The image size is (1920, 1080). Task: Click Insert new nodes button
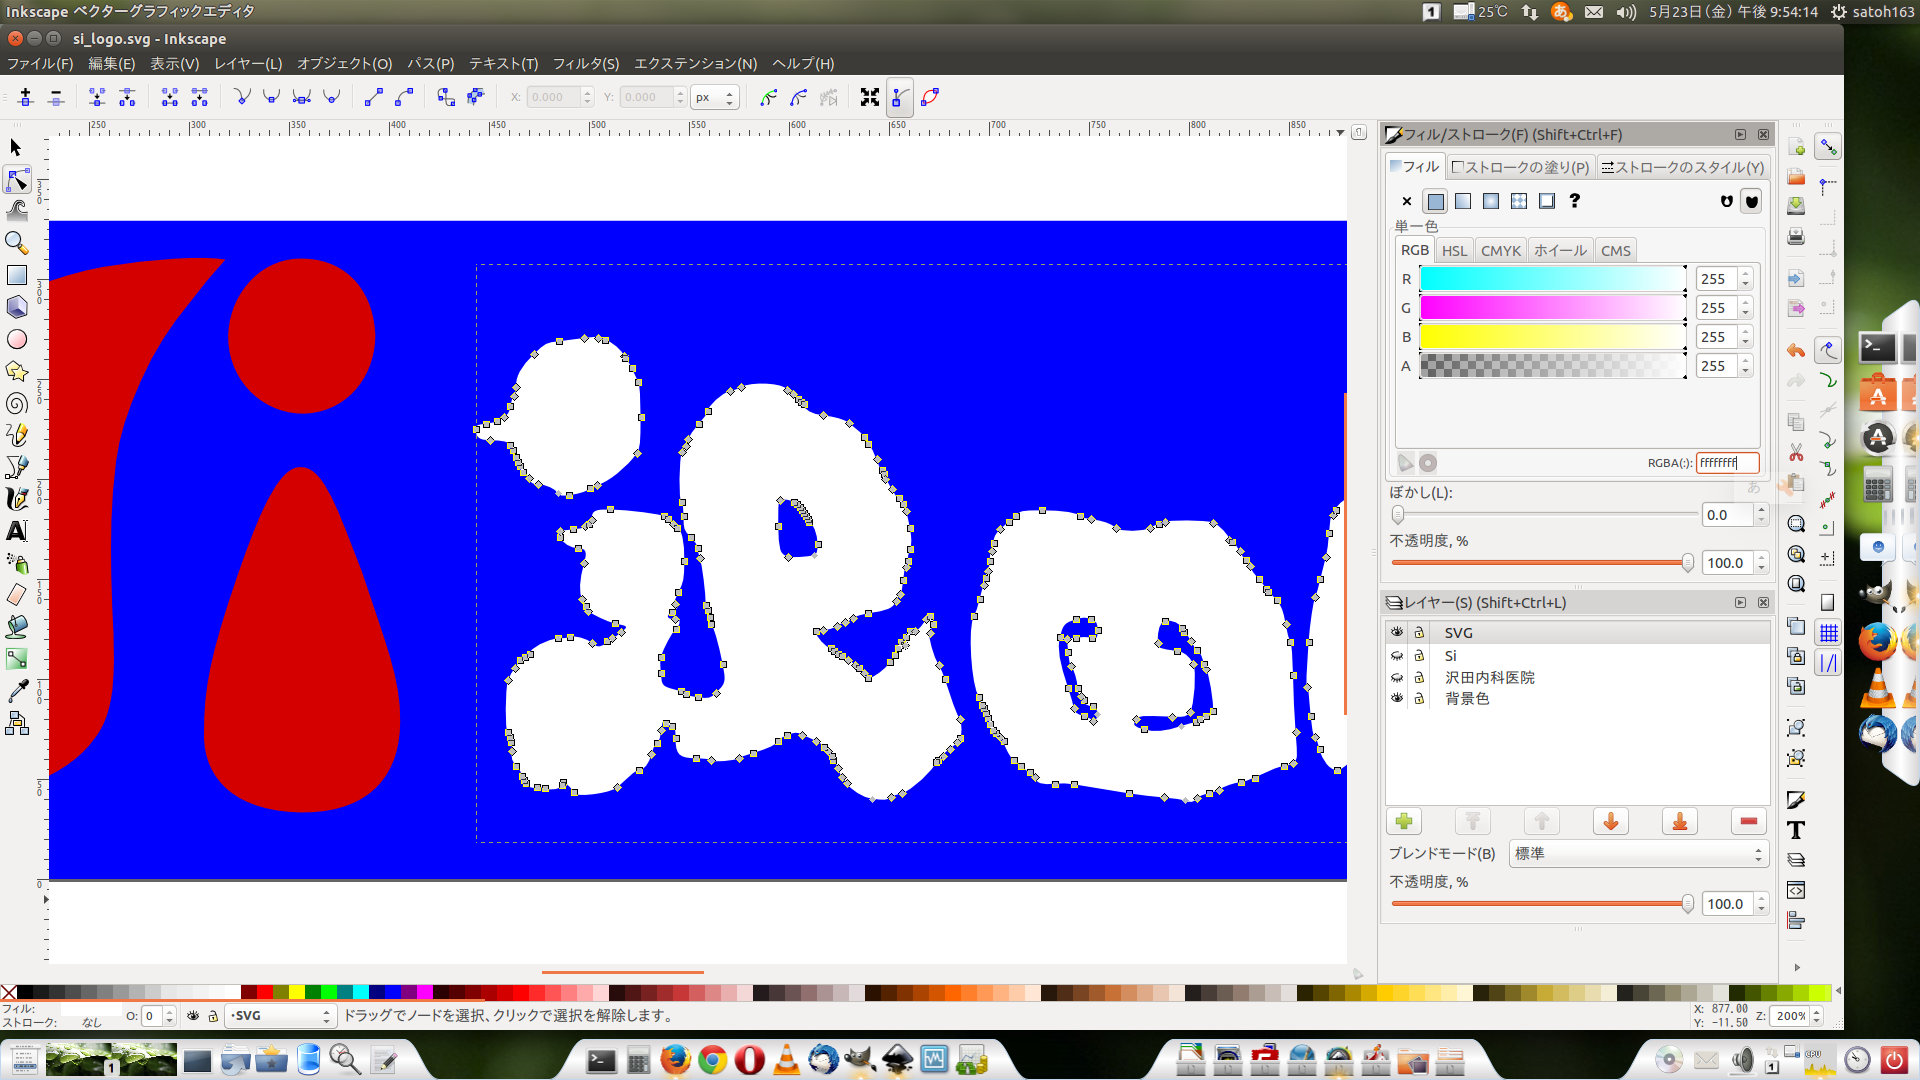26,97
